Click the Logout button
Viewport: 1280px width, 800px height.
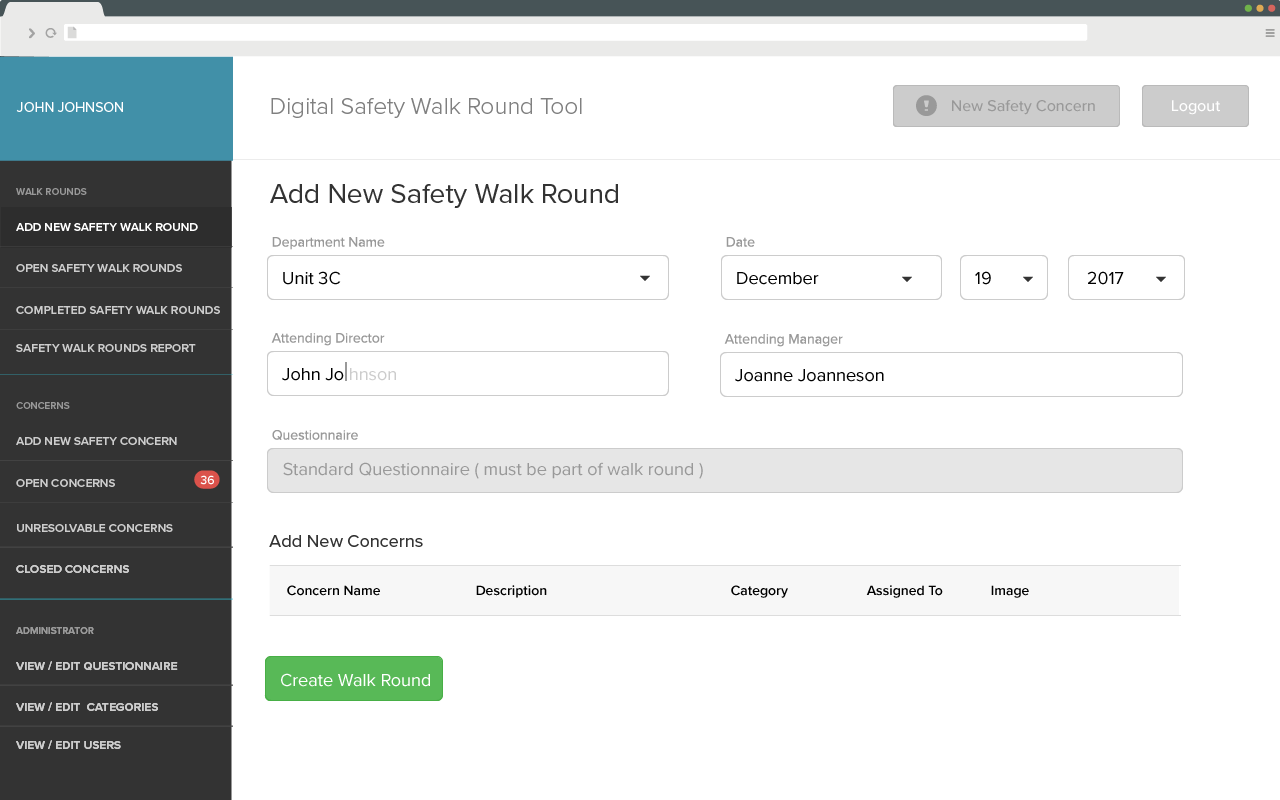pyautogui.click(x=1195, y=106)
